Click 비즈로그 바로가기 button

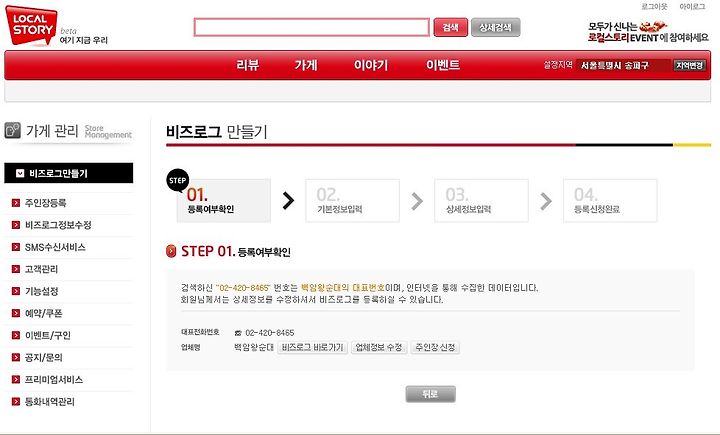pos(312,347)
